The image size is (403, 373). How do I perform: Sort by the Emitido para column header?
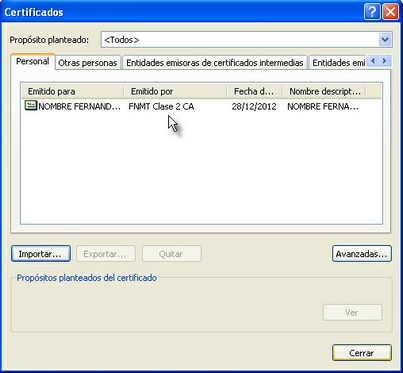(x=73, y=91)
